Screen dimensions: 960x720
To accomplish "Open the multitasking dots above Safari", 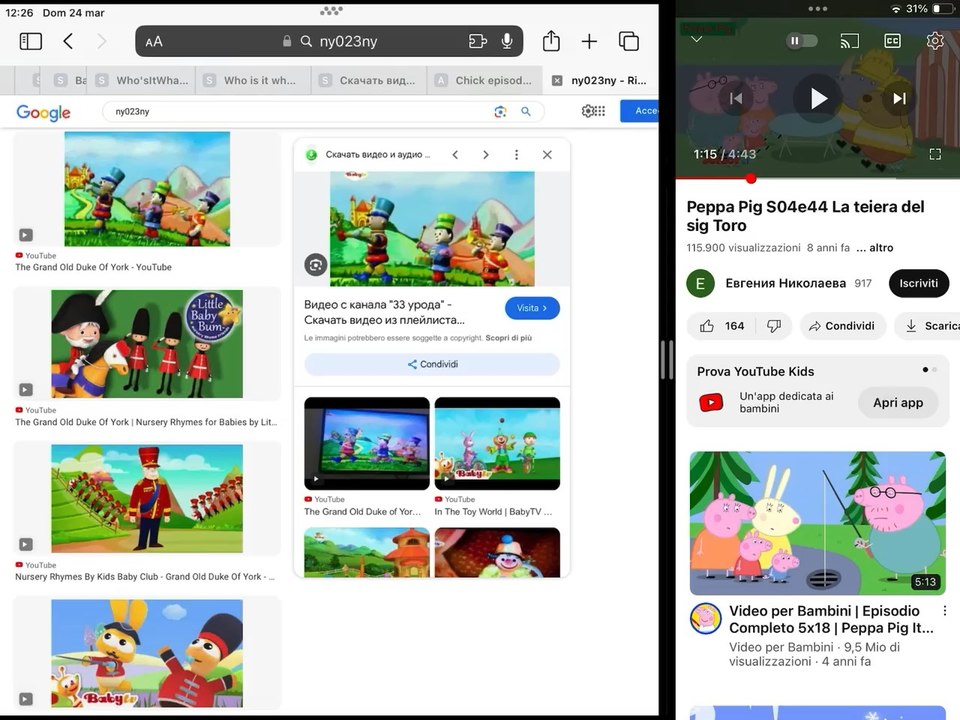I will 331,10.
